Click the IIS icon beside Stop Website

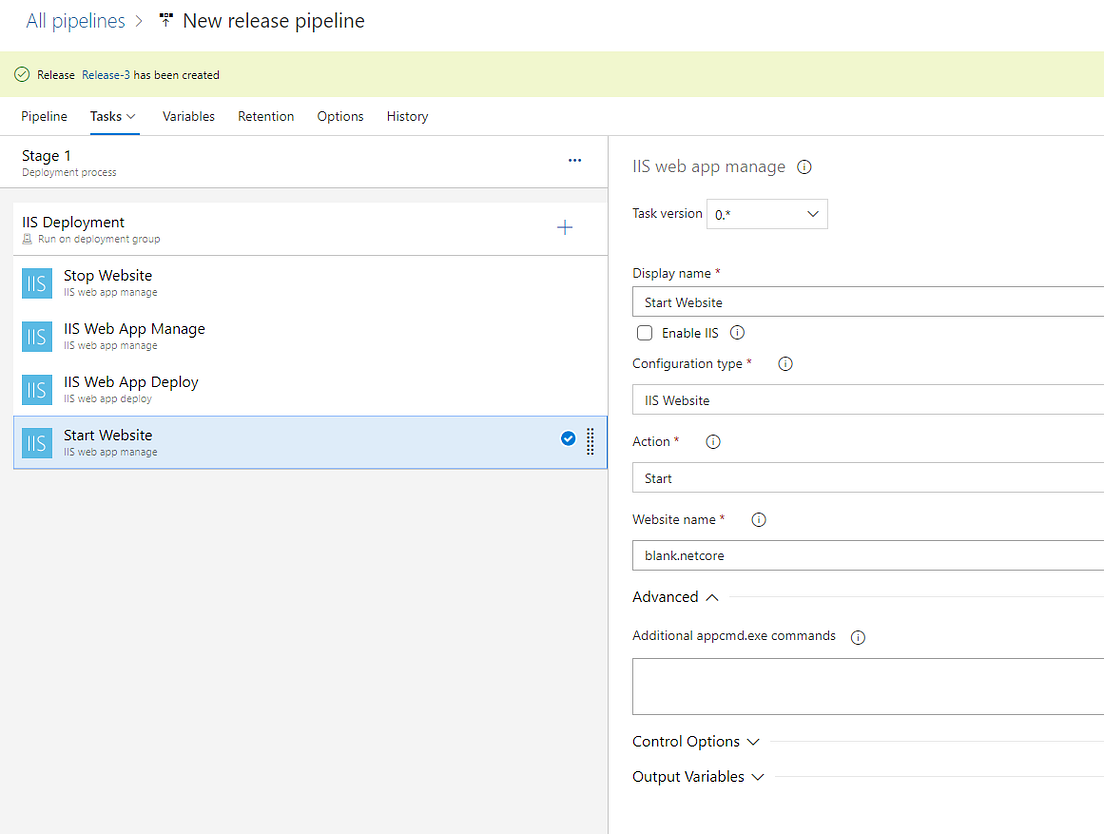click(x=37, y=283)
